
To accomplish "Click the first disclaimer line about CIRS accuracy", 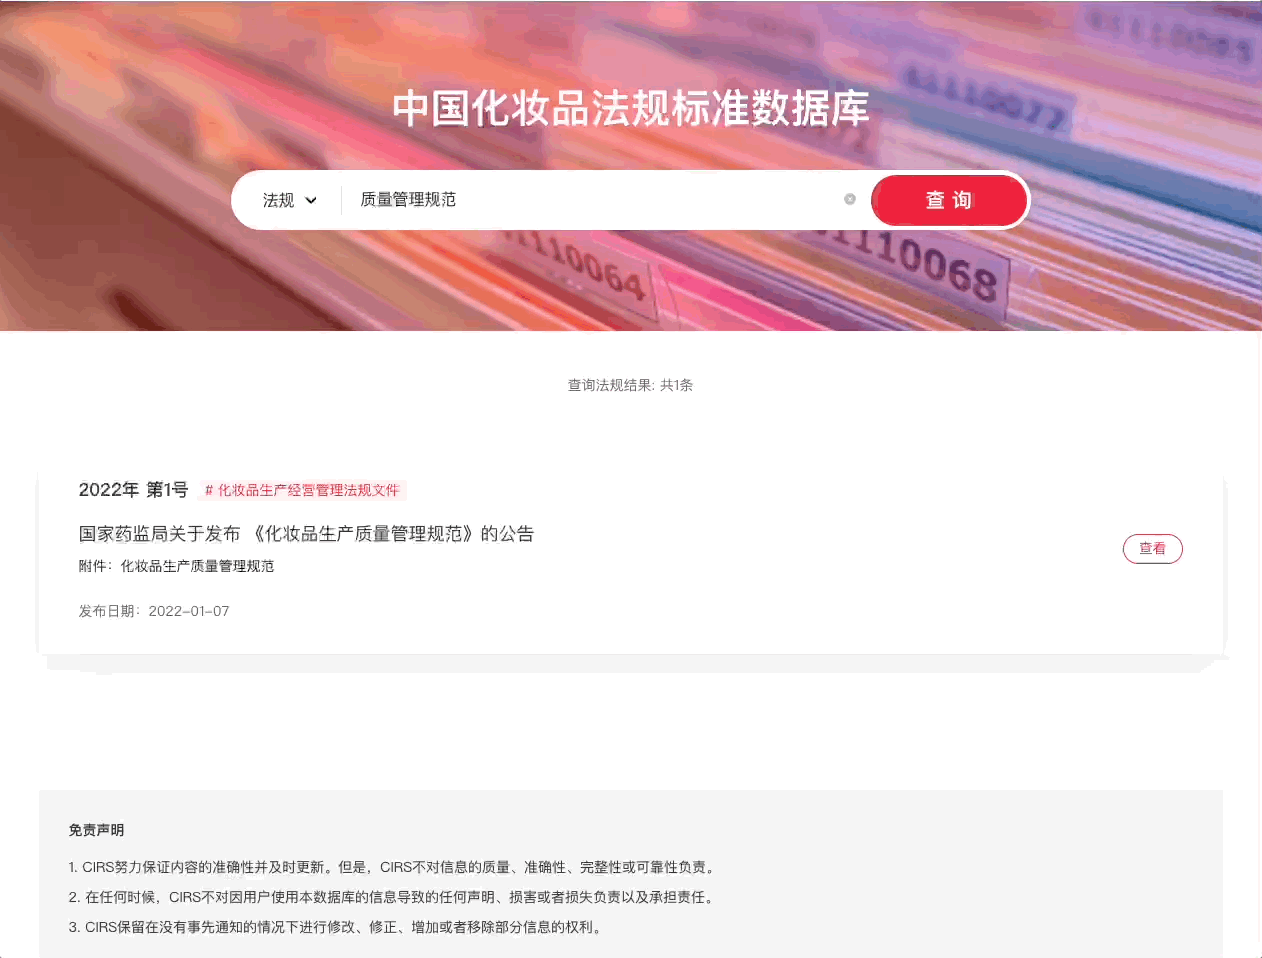I will (x=393, y=867).
